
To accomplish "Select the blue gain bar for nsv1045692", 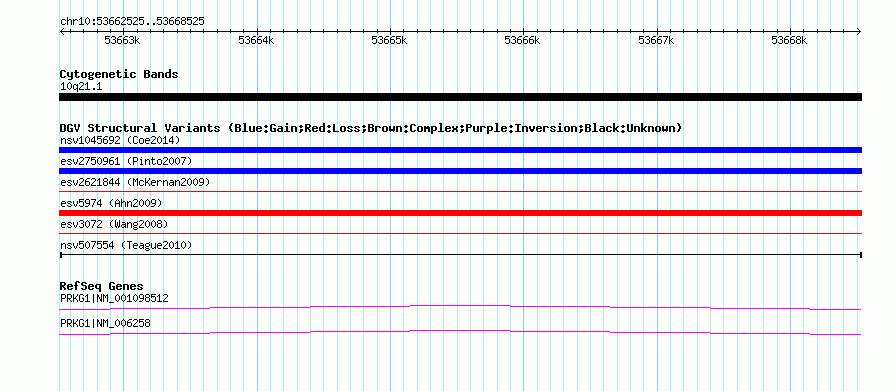I will [460, 150].
